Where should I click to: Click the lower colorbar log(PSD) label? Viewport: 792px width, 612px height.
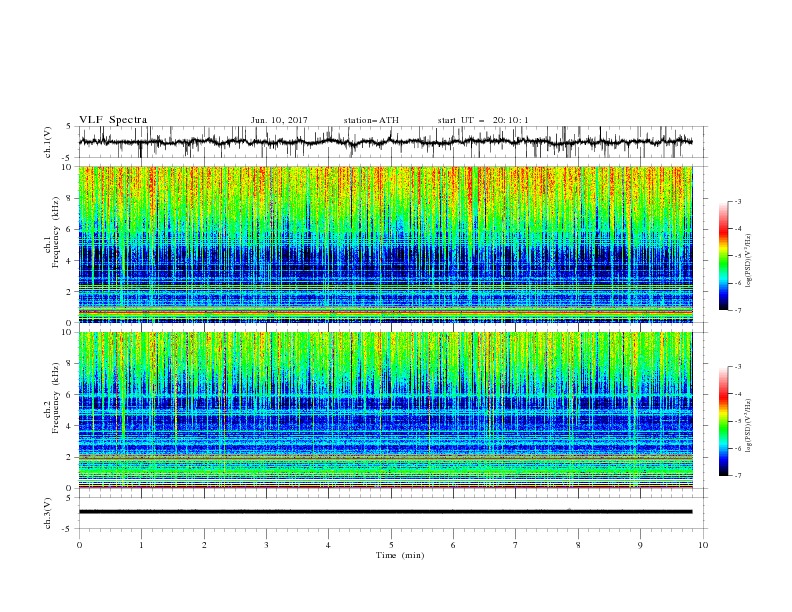749,425
